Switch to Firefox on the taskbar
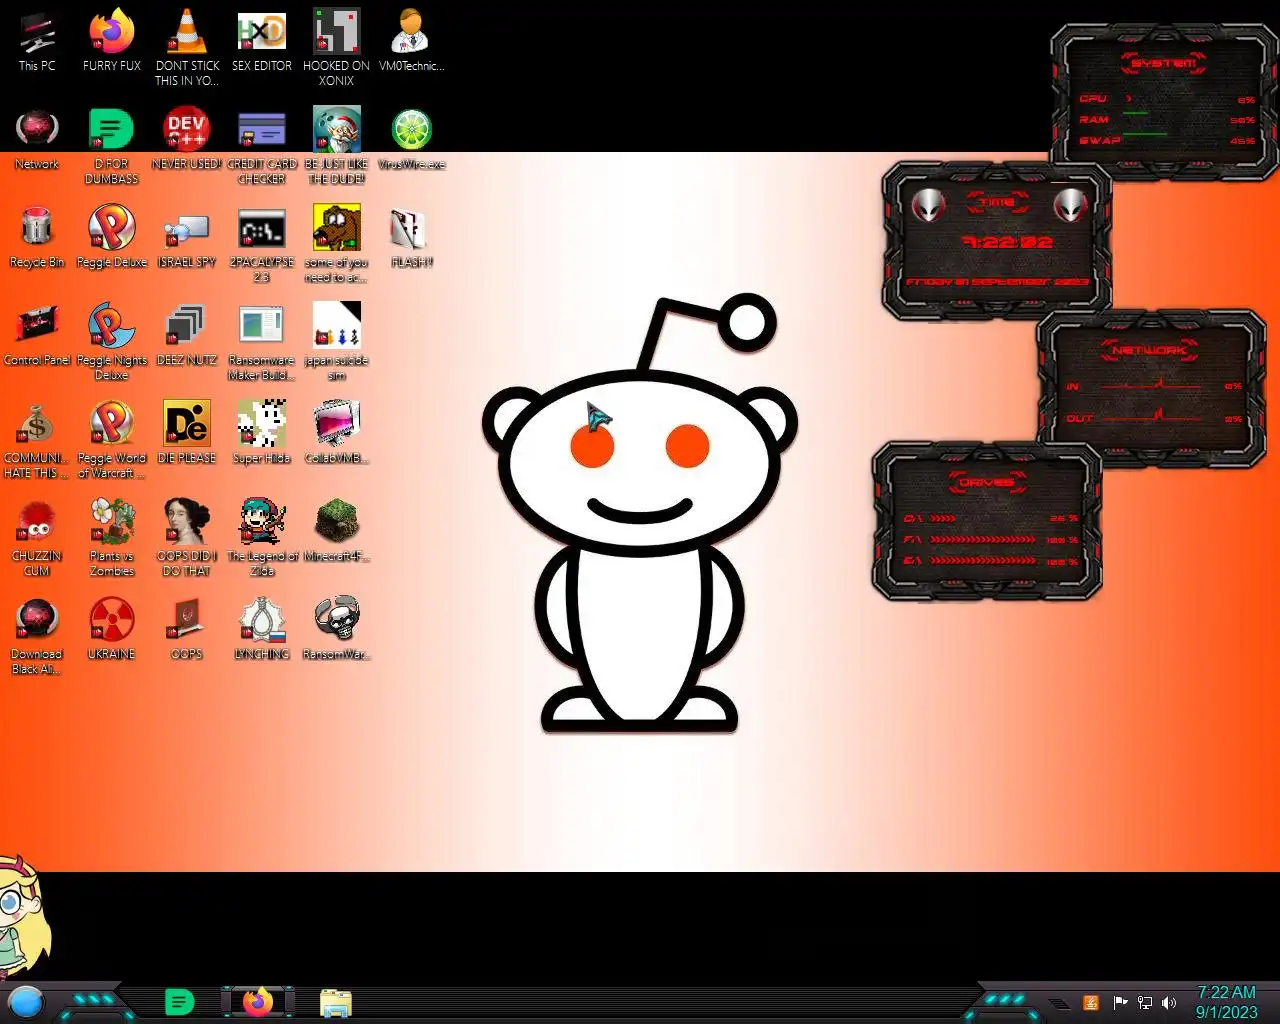The height and width of the screenshot is (1024, 1280). (258, 1001)
